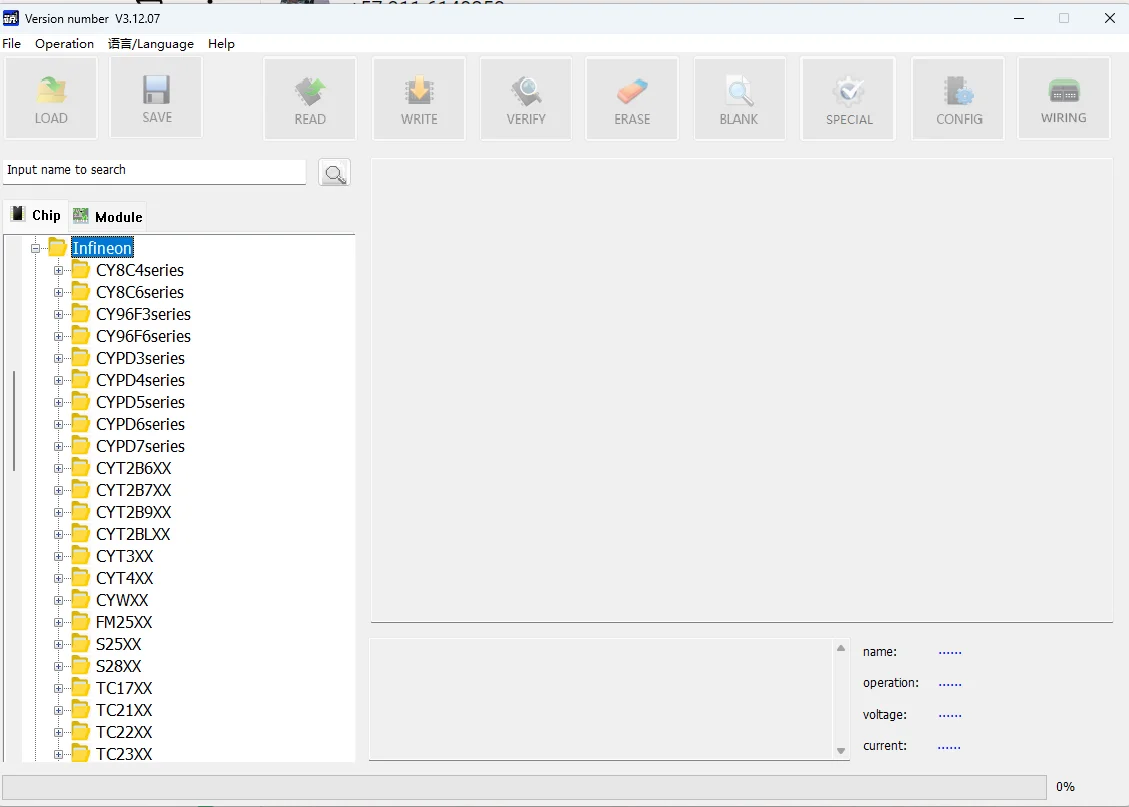
Task: Click the TC17XX folder icon
Action: [81, 688]
